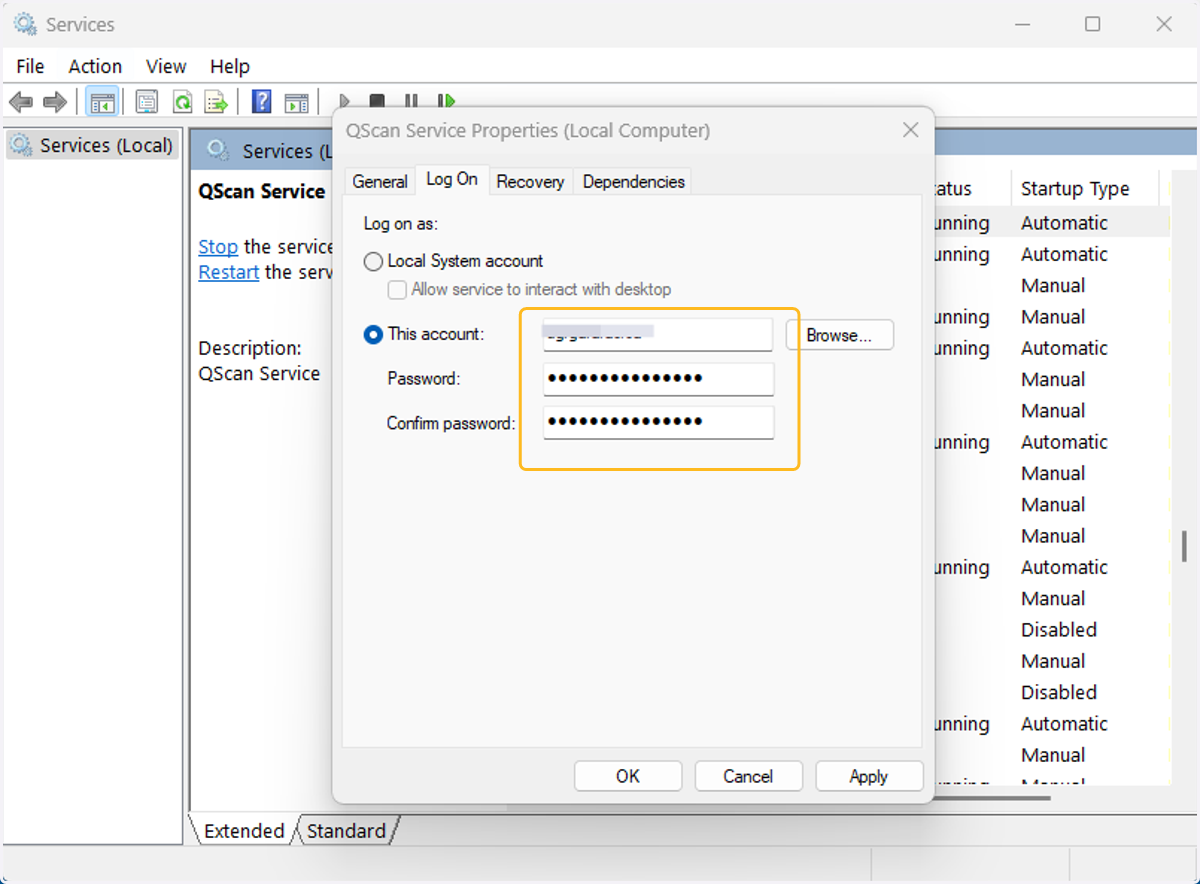Click the Stop Service square icon
The image size is (1200, 884).
pyautogui.click(x=377, y=102)
